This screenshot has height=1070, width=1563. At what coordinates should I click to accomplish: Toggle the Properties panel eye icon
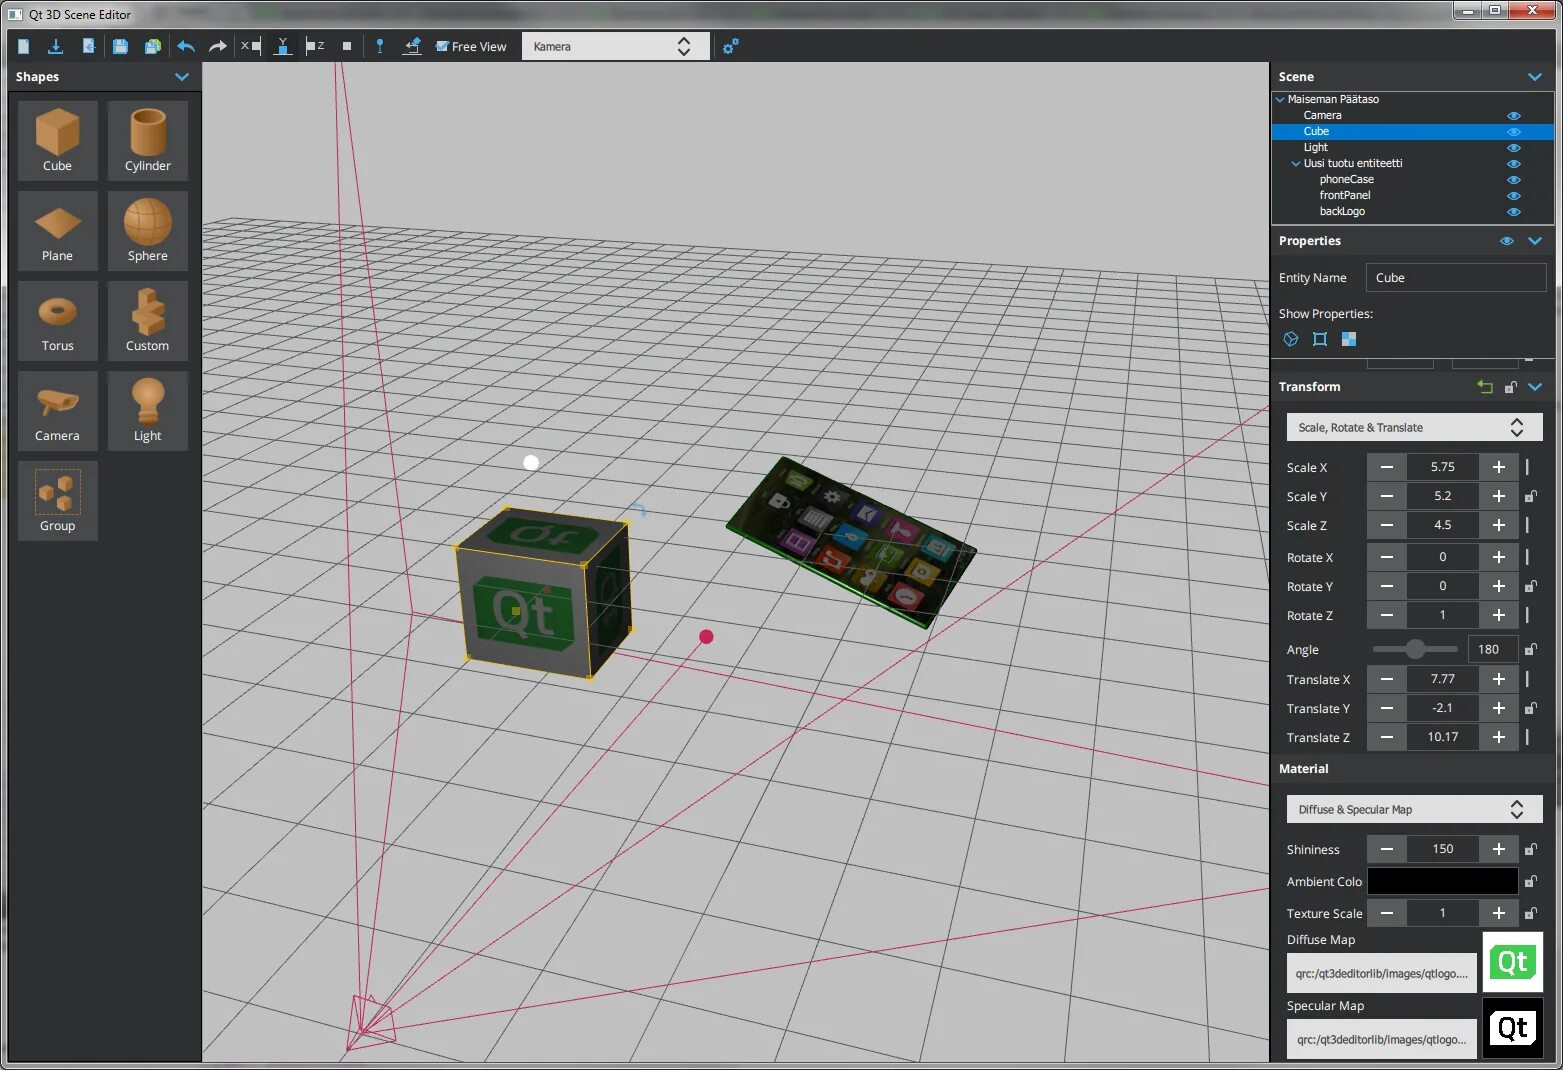pyautogui.click(x=1507, y=241)
